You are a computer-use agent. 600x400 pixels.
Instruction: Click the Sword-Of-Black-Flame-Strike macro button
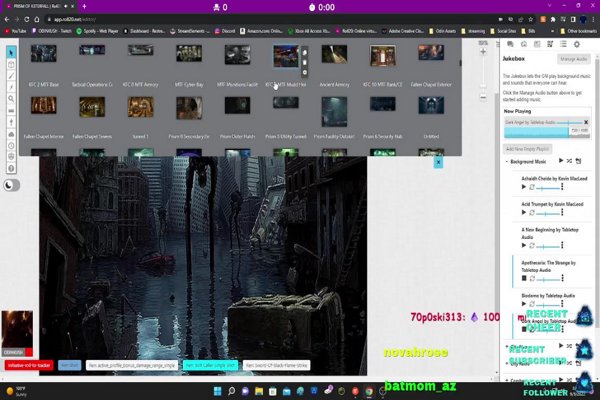tap(276, 366)
